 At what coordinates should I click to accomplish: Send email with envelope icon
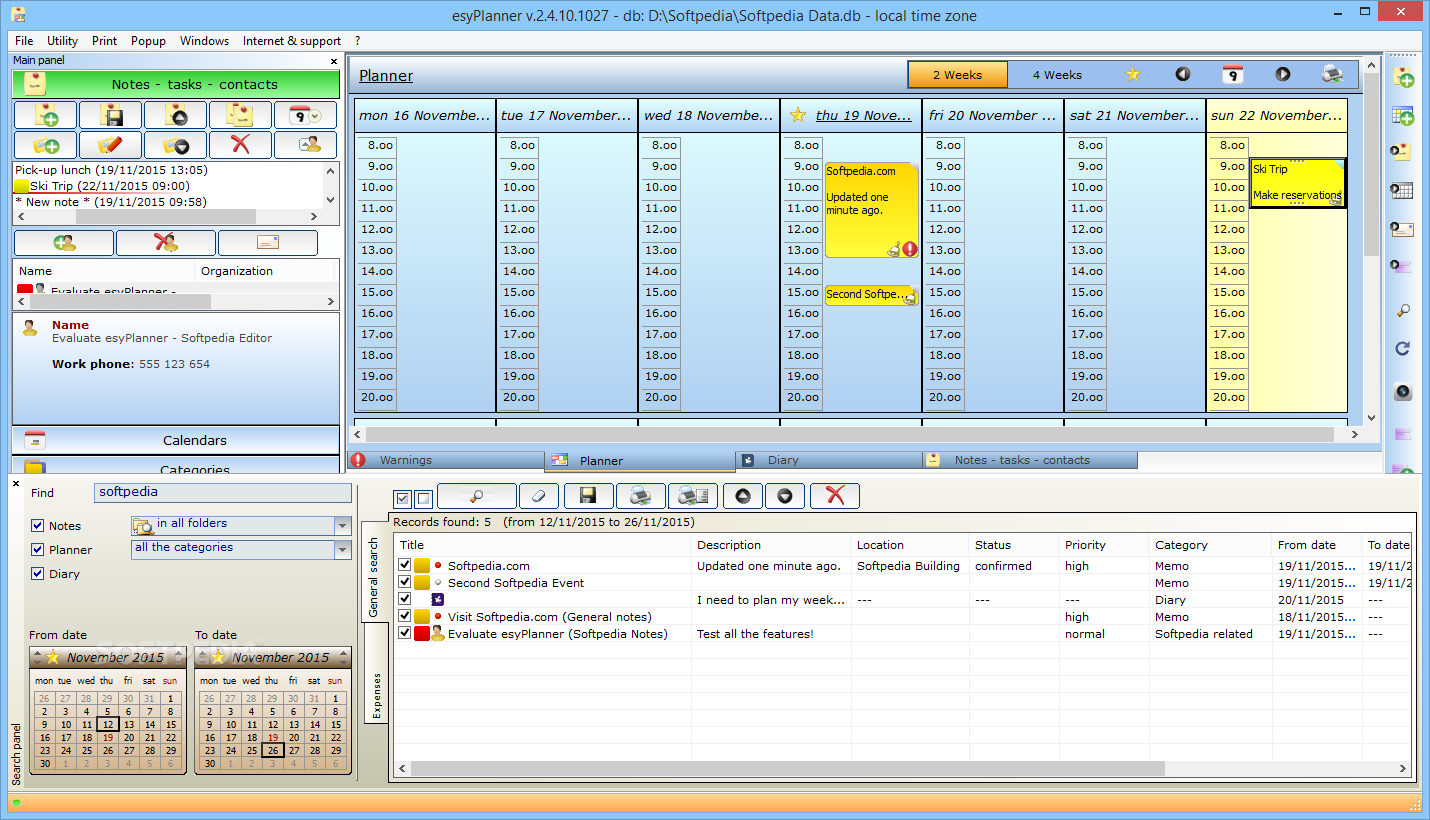coord(268,243)
